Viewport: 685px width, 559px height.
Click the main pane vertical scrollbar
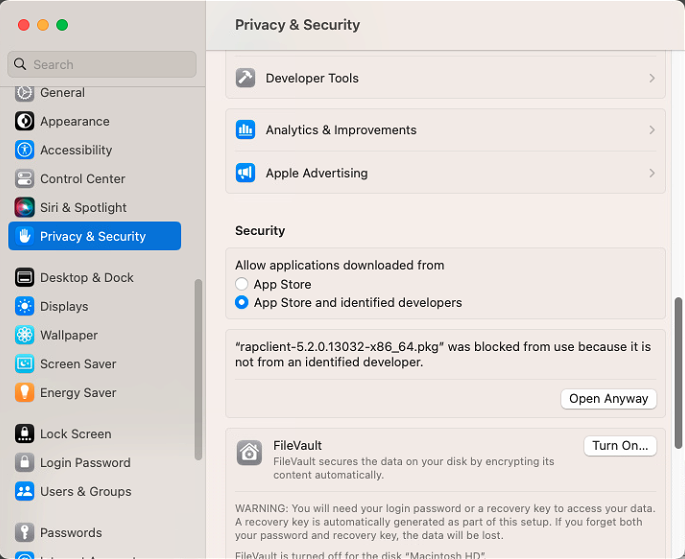pos(678,373)
